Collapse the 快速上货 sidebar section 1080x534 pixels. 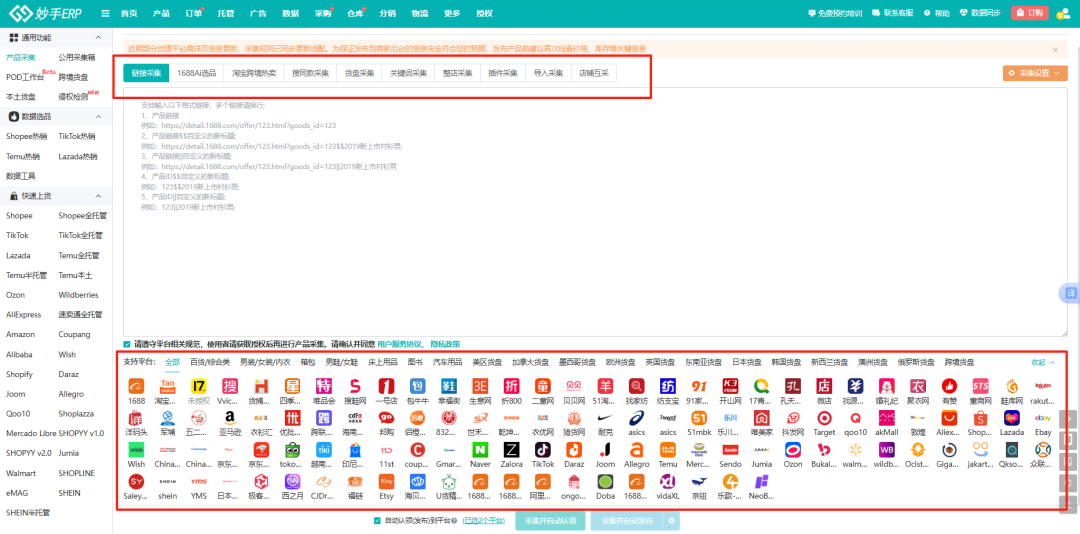(98, 196)
